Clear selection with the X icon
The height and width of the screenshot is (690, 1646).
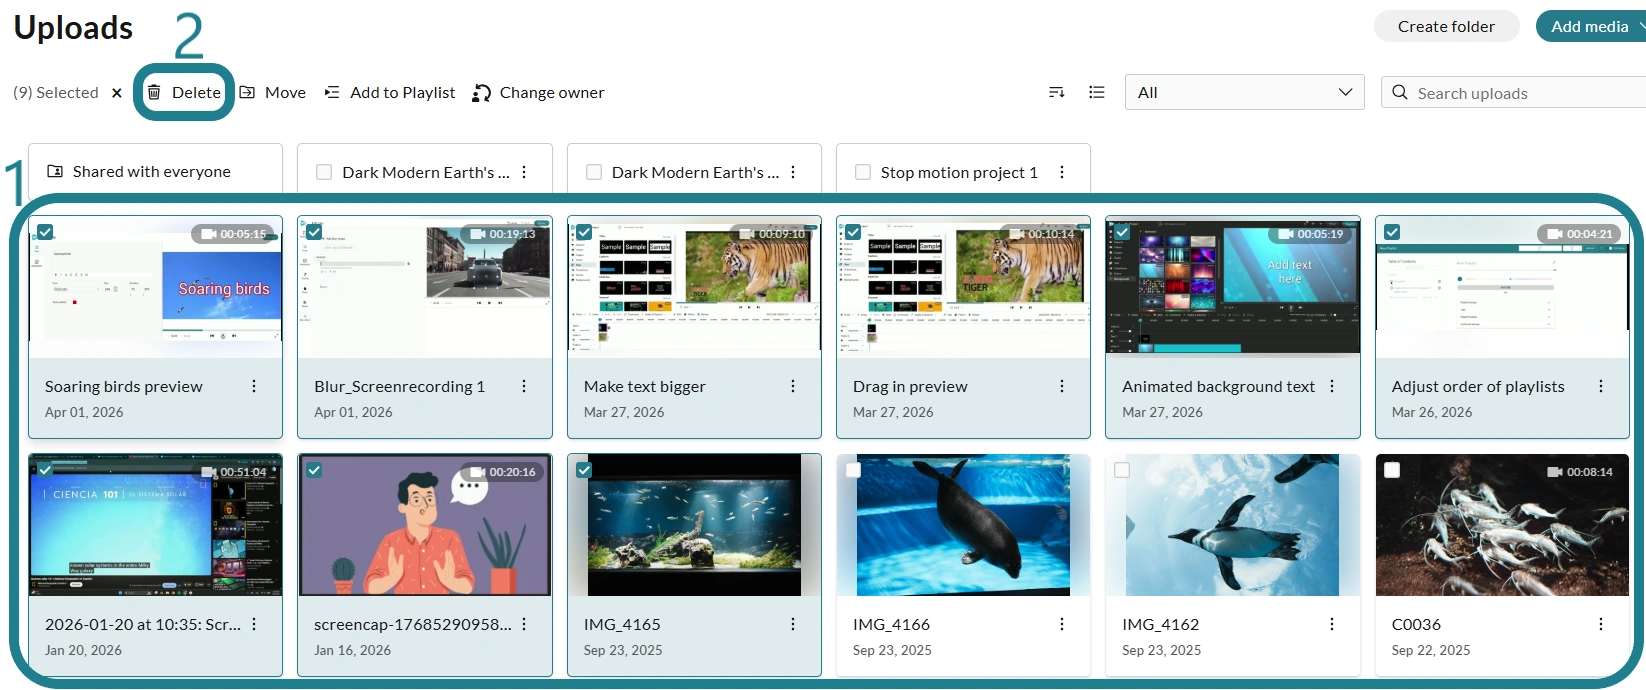(x=117, y=93)
